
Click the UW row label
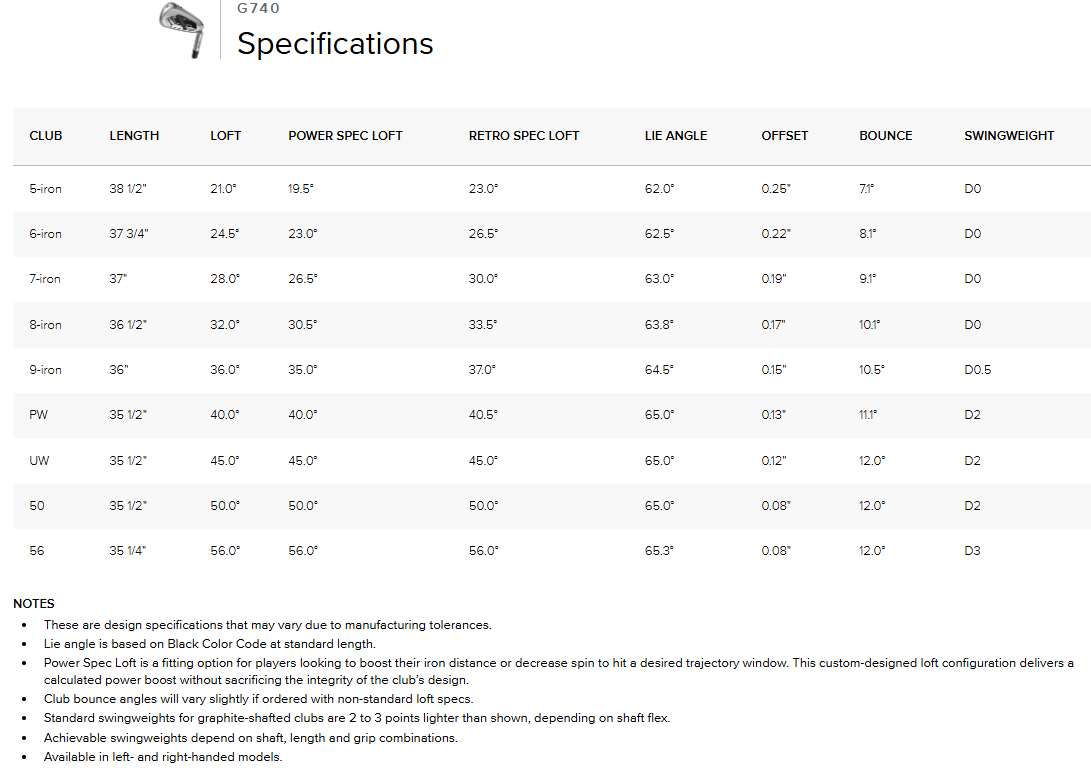point(39,461)
